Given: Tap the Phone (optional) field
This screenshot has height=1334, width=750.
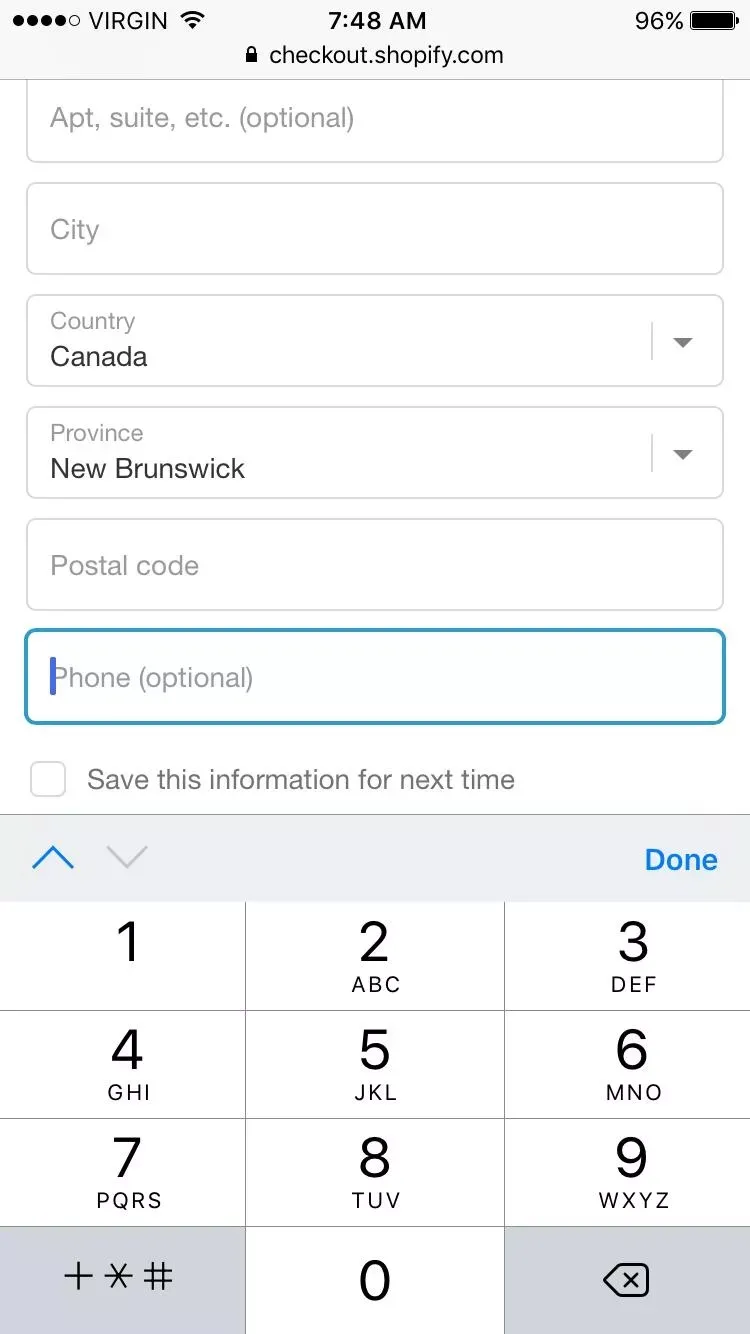Looking at the screenshot, I should tap(374, 677).
